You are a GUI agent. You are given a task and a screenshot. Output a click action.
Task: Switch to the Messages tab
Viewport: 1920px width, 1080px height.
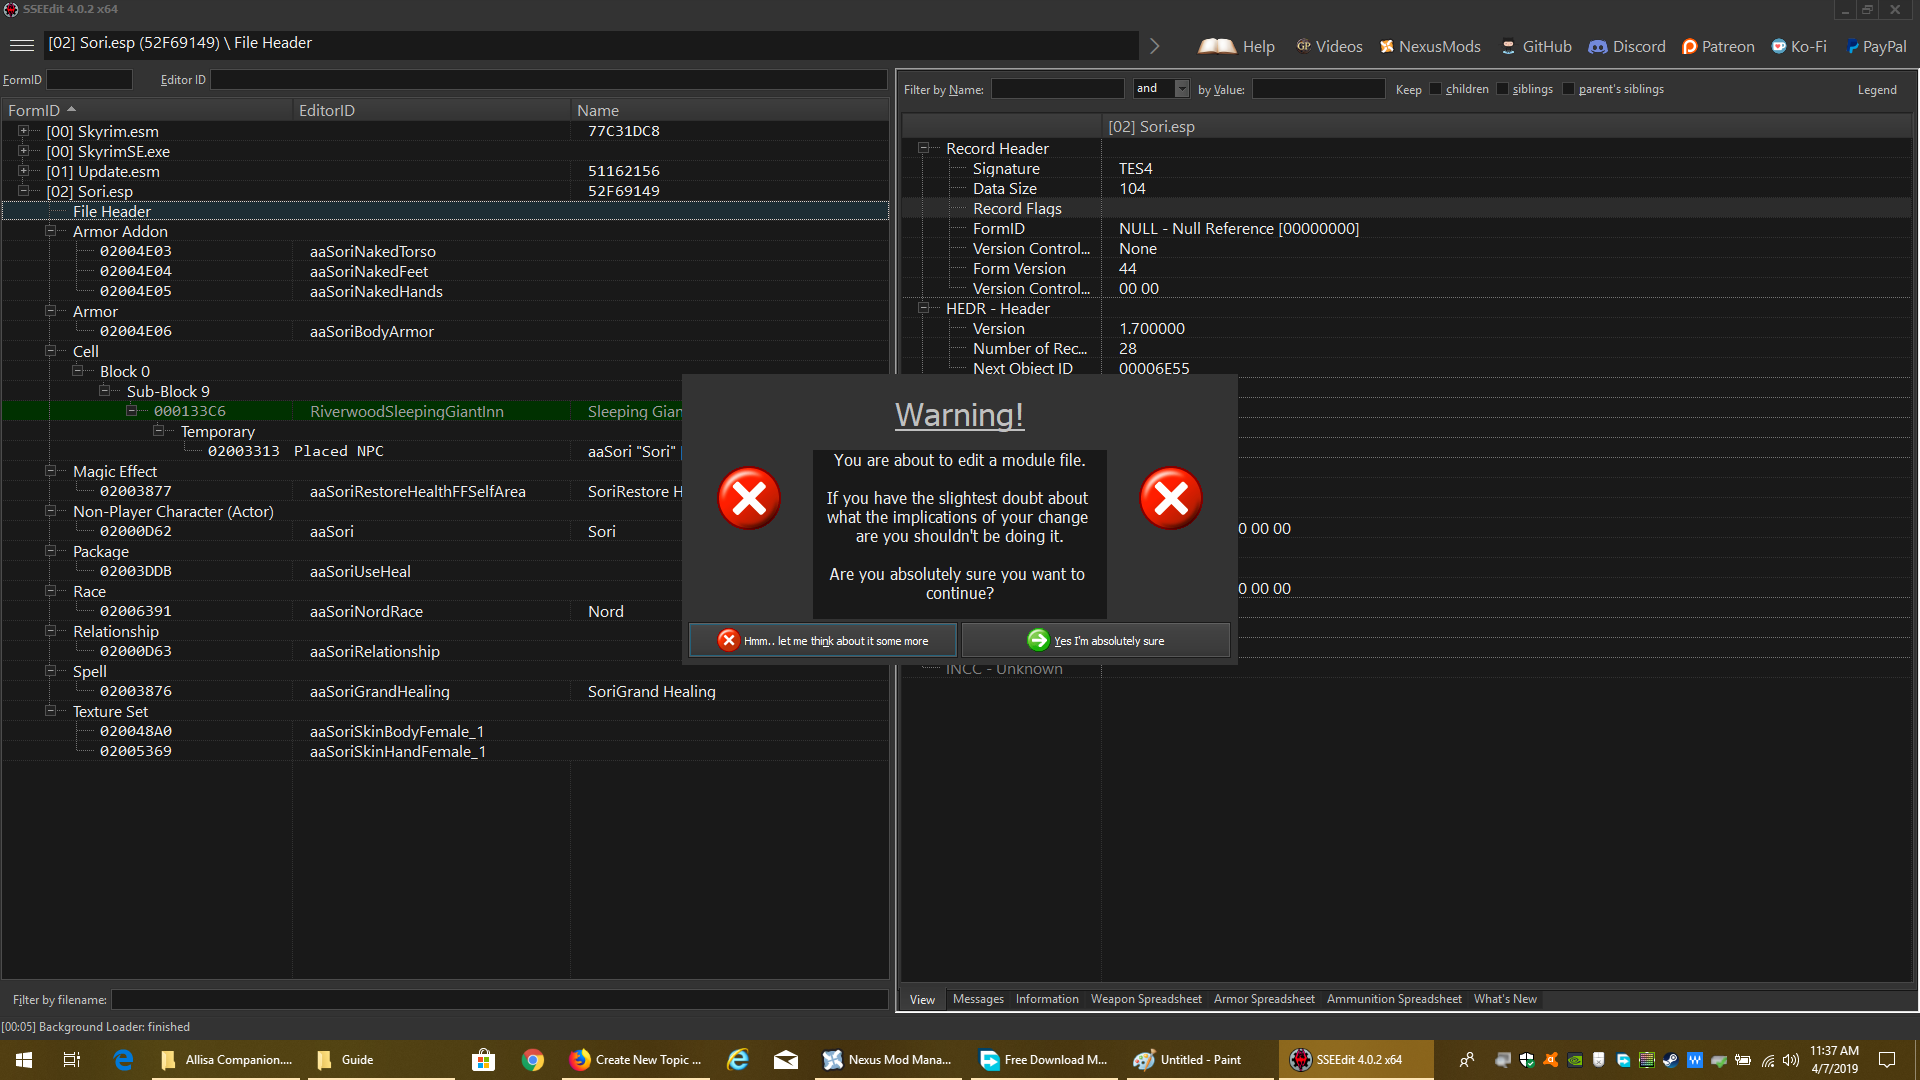(978, 999)
